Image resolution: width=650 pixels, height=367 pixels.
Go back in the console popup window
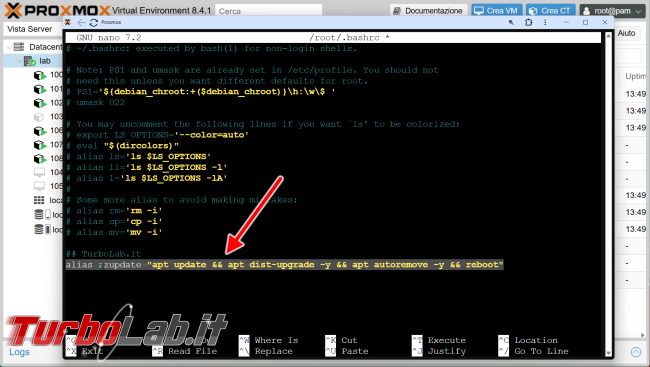tap(81, 22)
